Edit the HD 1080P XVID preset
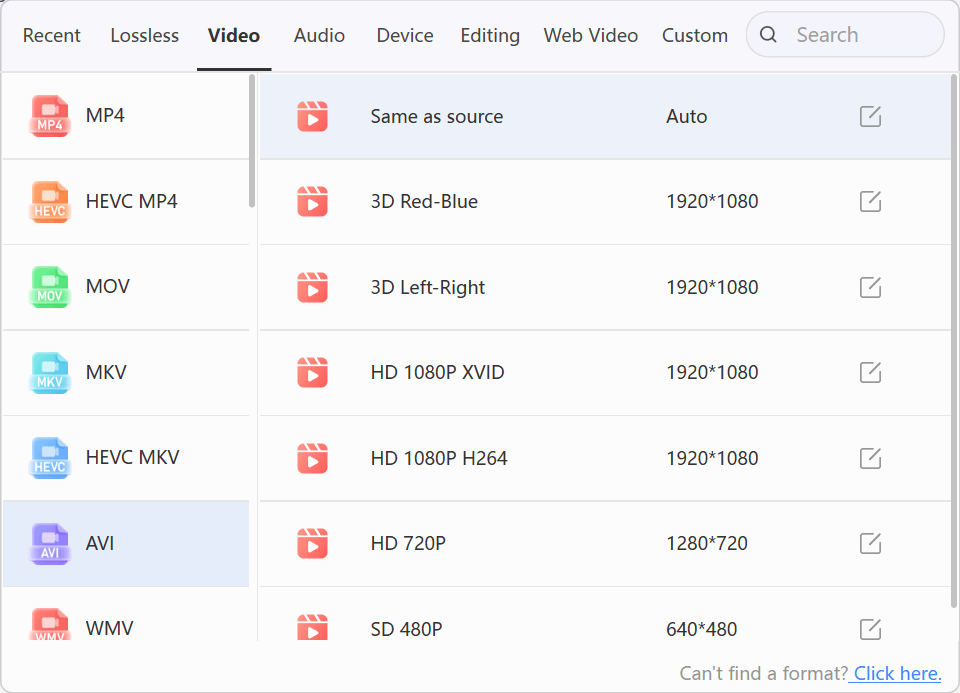Viewport: 960px width, 693px height. tap(870, 372)
